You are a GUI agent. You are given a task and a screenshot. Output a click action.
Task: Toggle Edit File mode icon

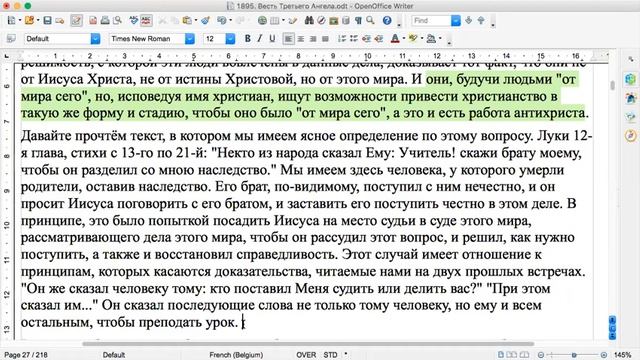click(76, 20)
